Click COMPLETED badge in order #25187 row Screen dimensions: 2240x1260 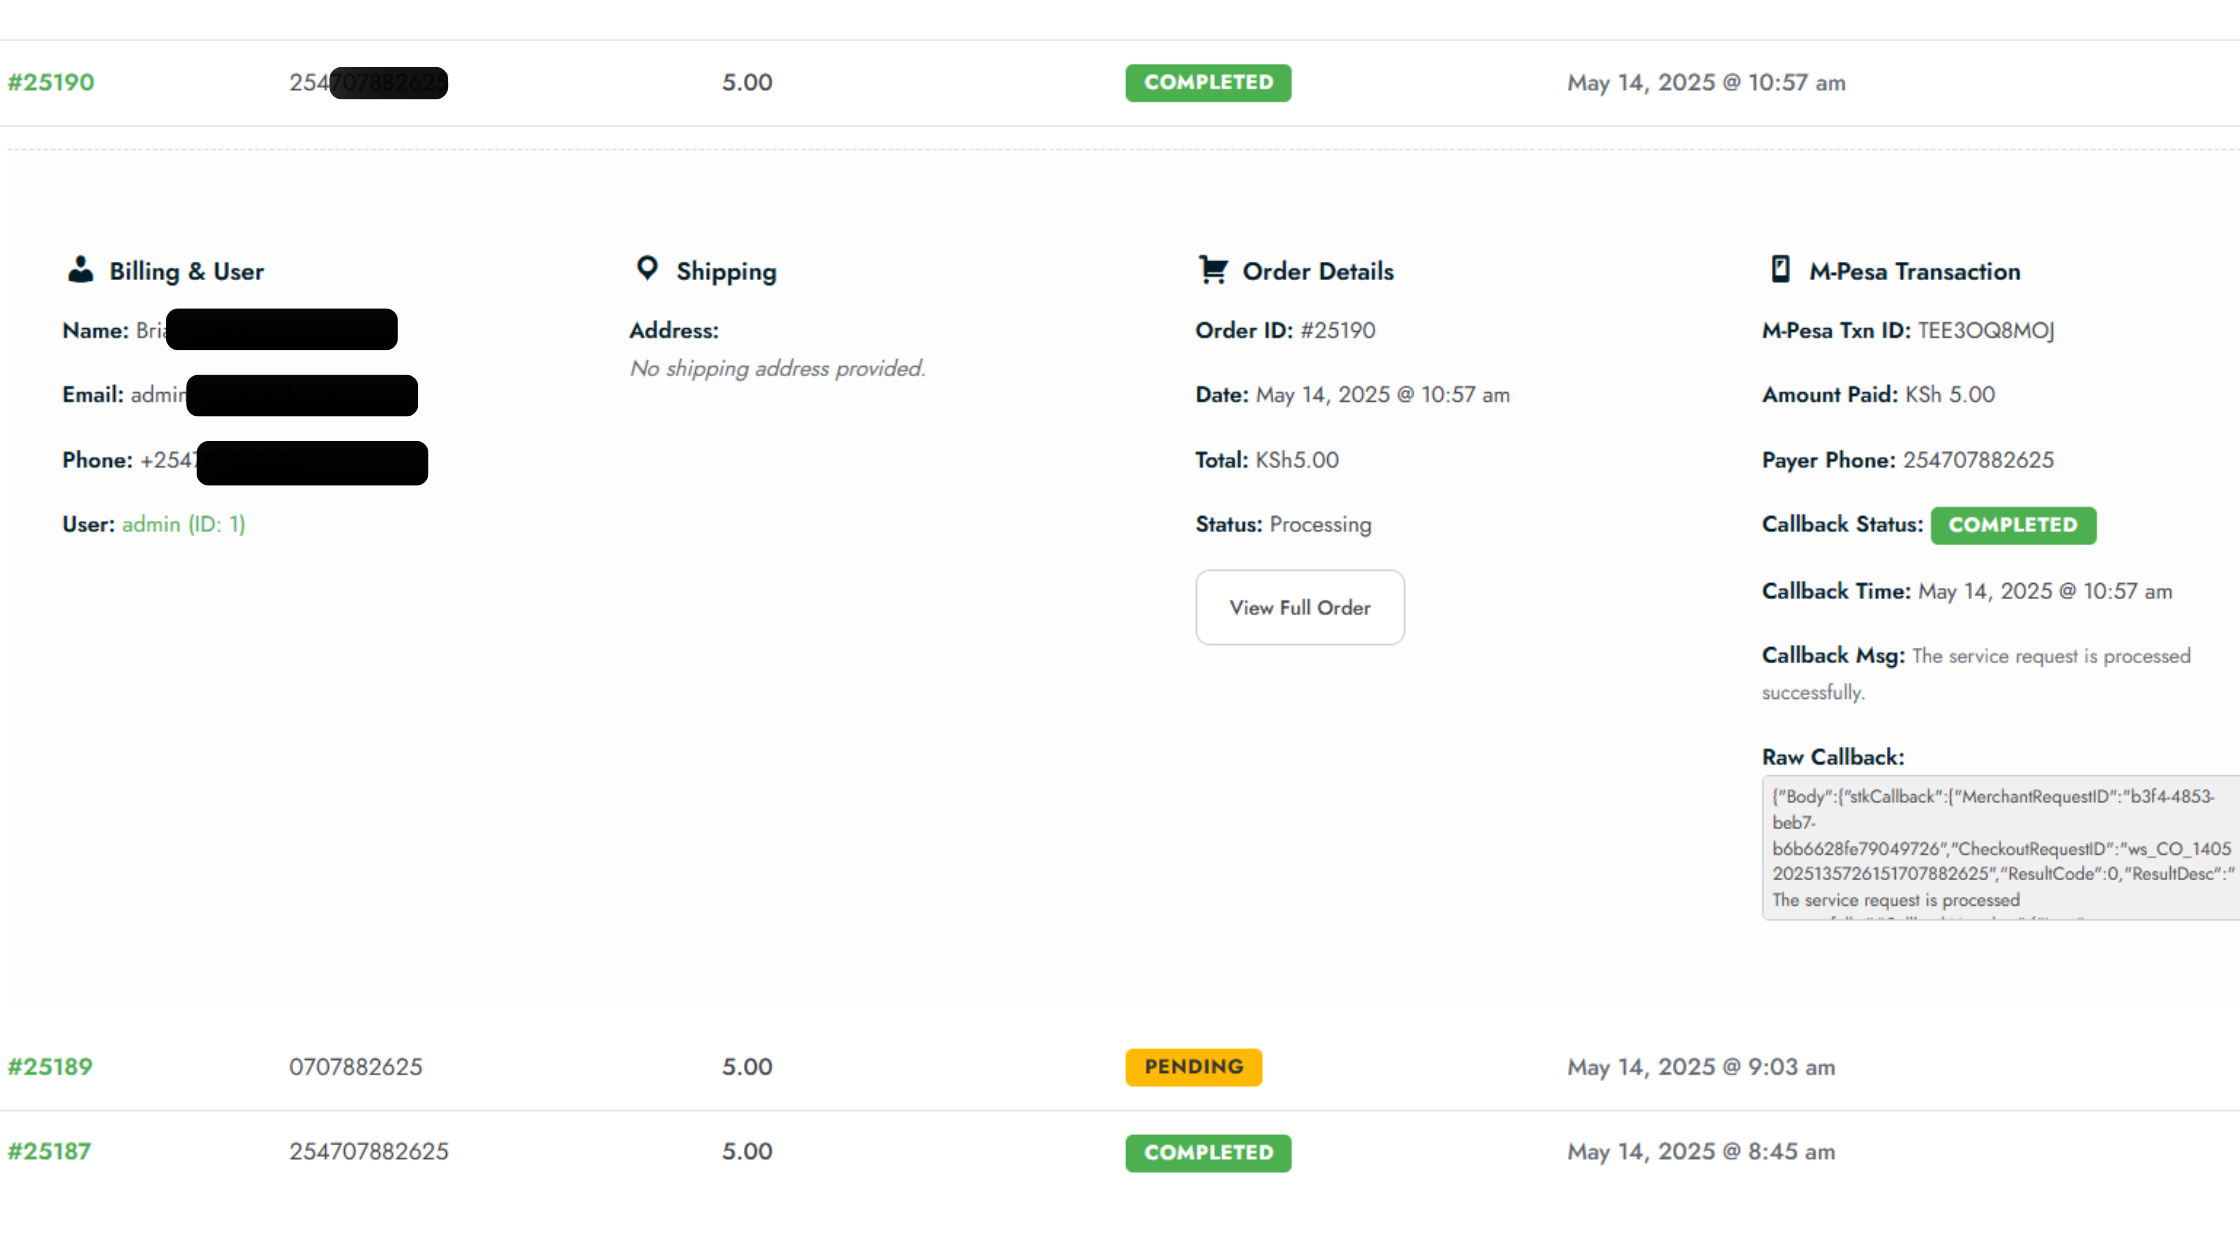pyautogui.click(x=1208, y=1152)
